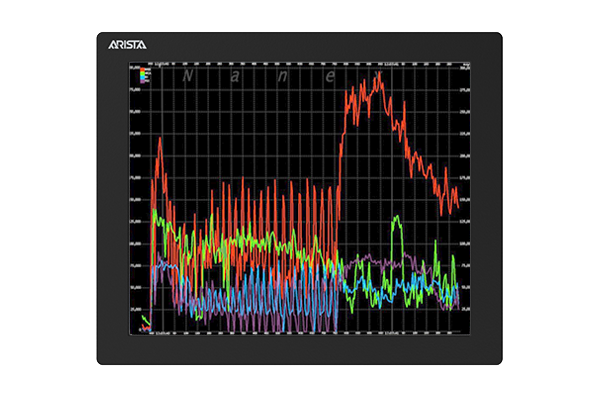Click the green line's starting peak at left
This screenshot has width=600, height=400.
click(154, 215)
